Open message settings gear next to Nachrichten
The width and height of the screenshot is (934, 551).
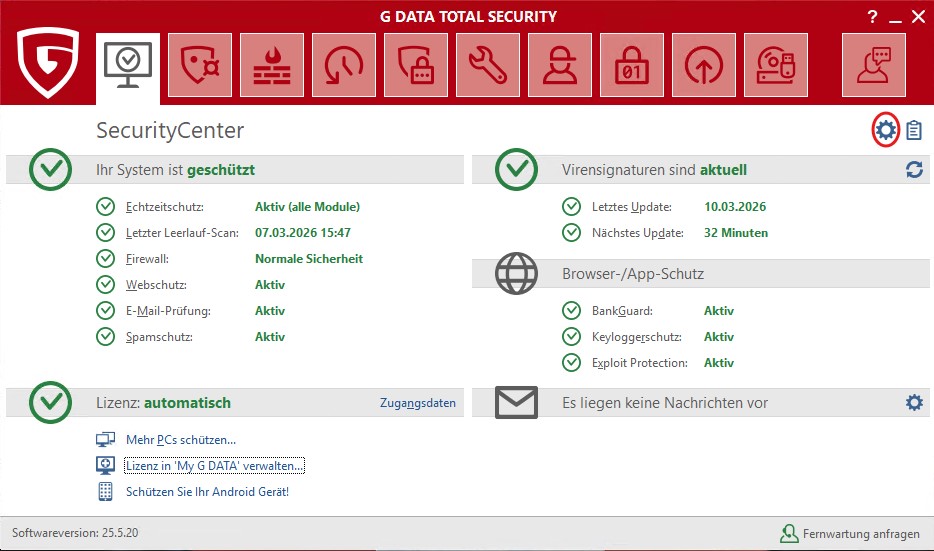point(914,403)
